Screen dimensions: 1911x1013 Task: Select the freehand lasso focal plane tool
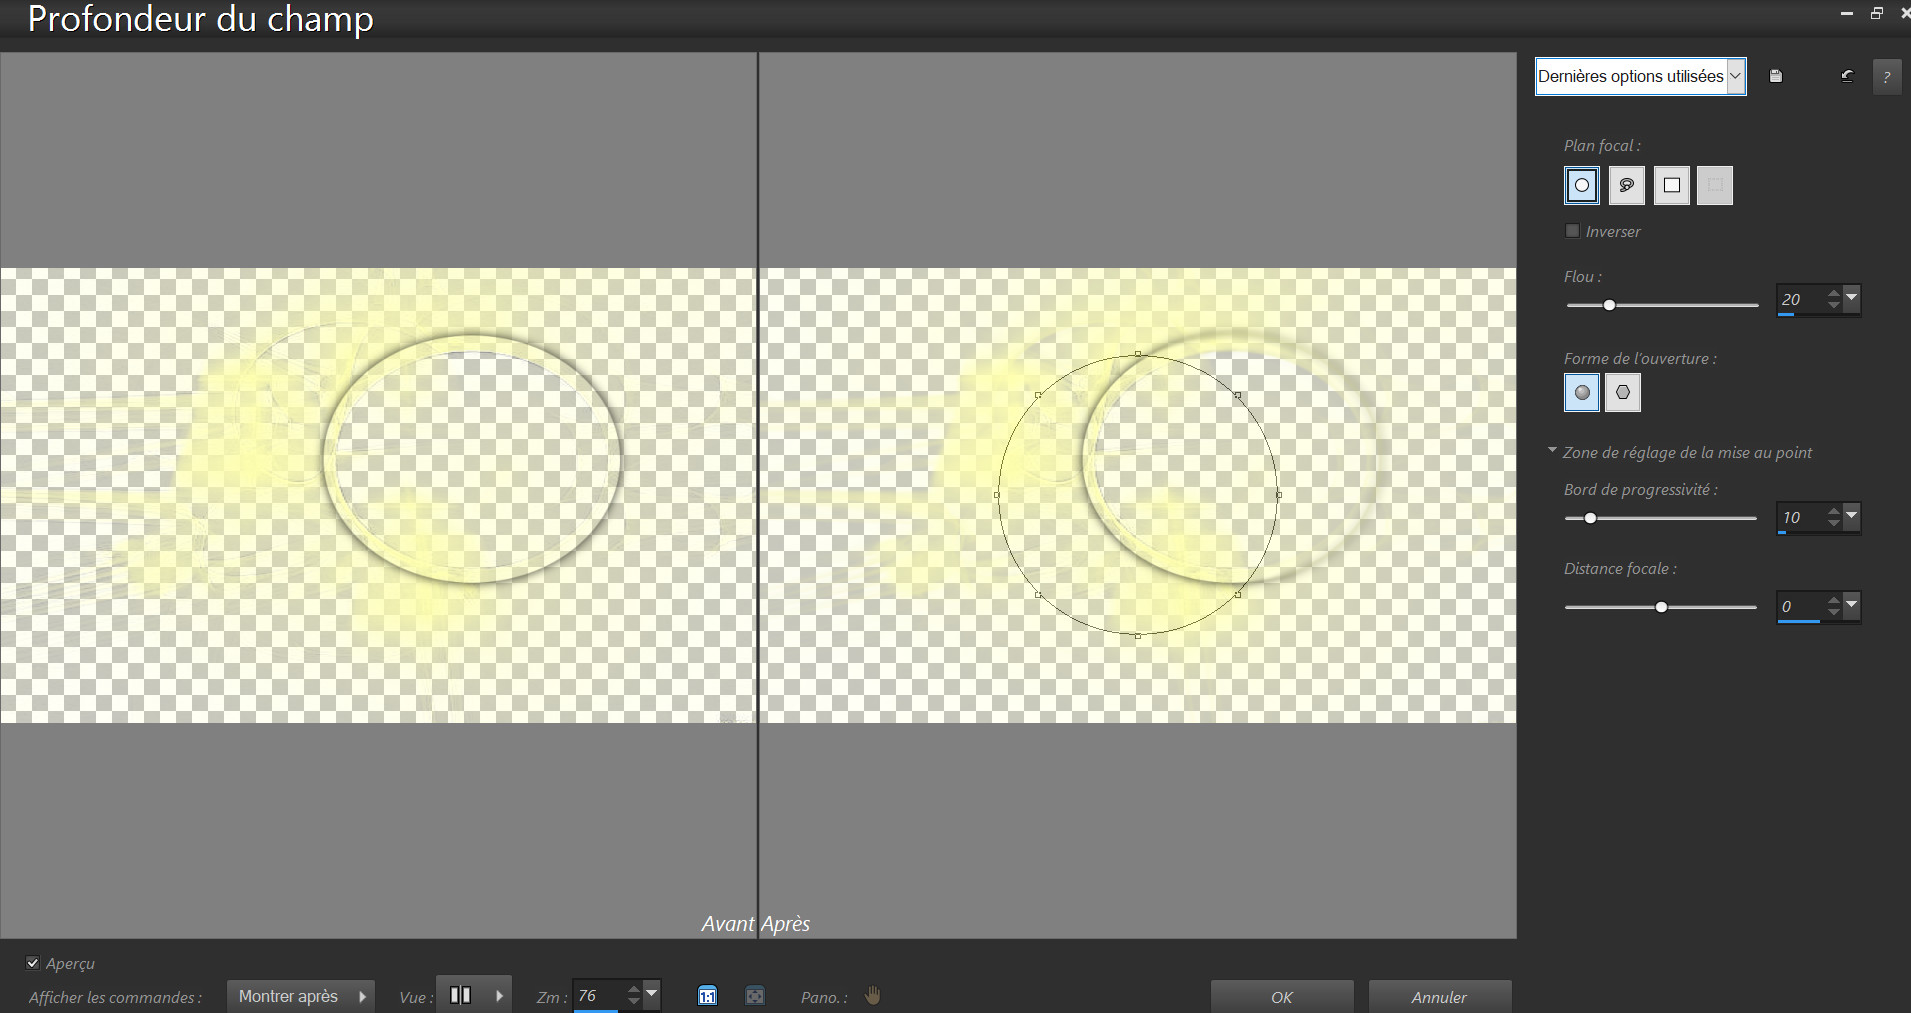coord(1626,185)
